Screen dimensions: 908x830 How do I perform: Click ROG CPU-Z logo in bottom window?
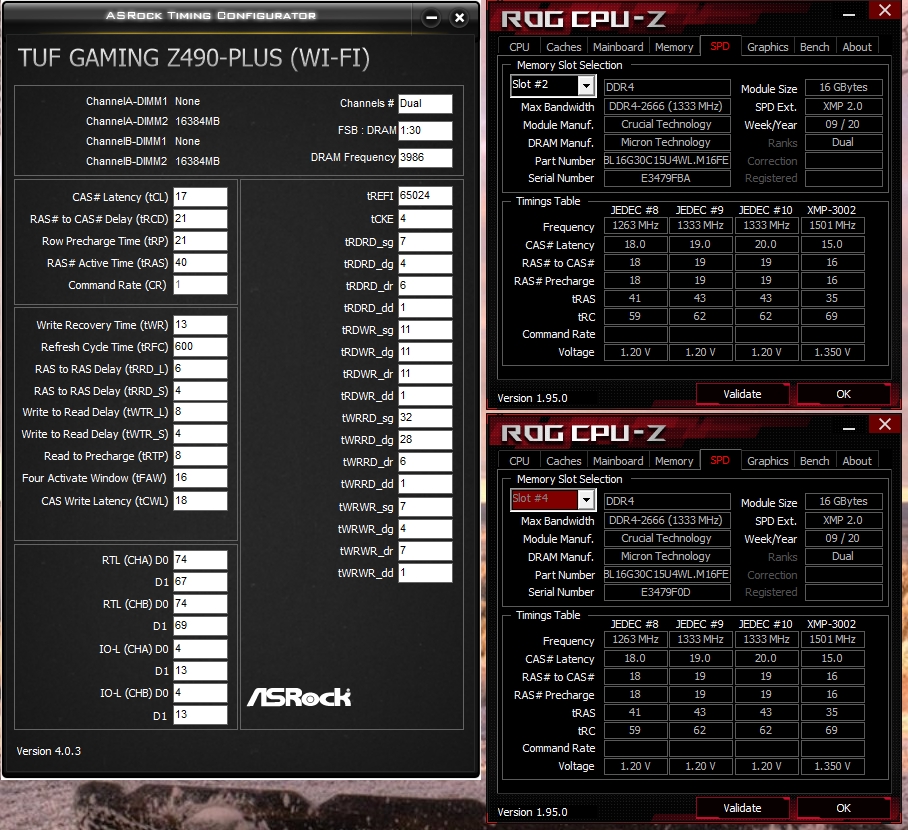[x=583, y=433]
